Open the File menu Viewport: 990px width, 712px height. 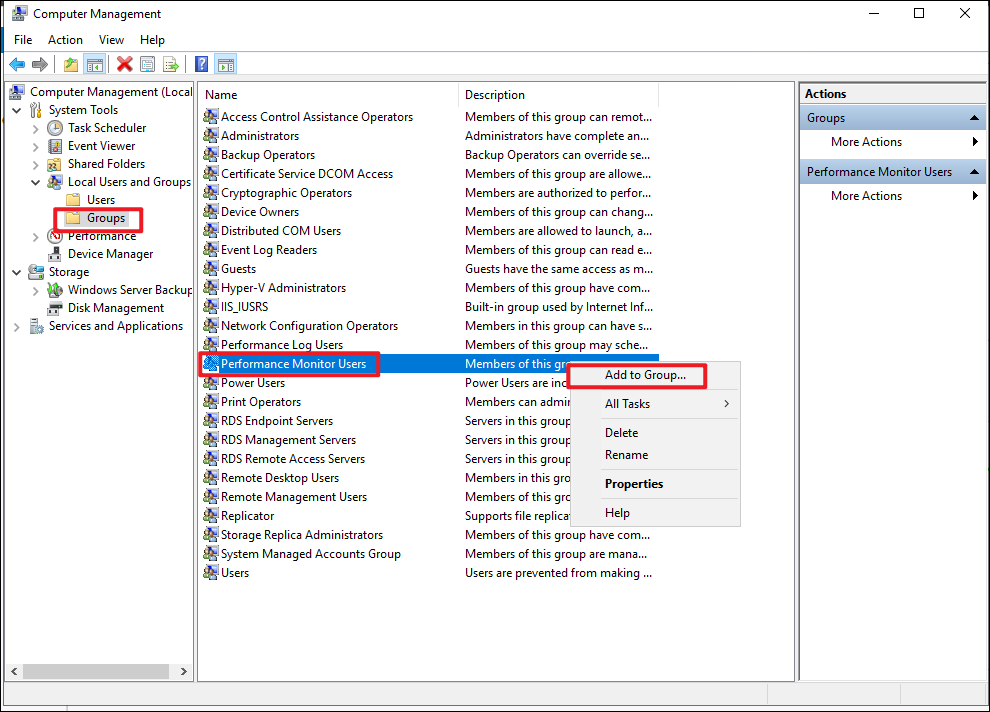23,40
